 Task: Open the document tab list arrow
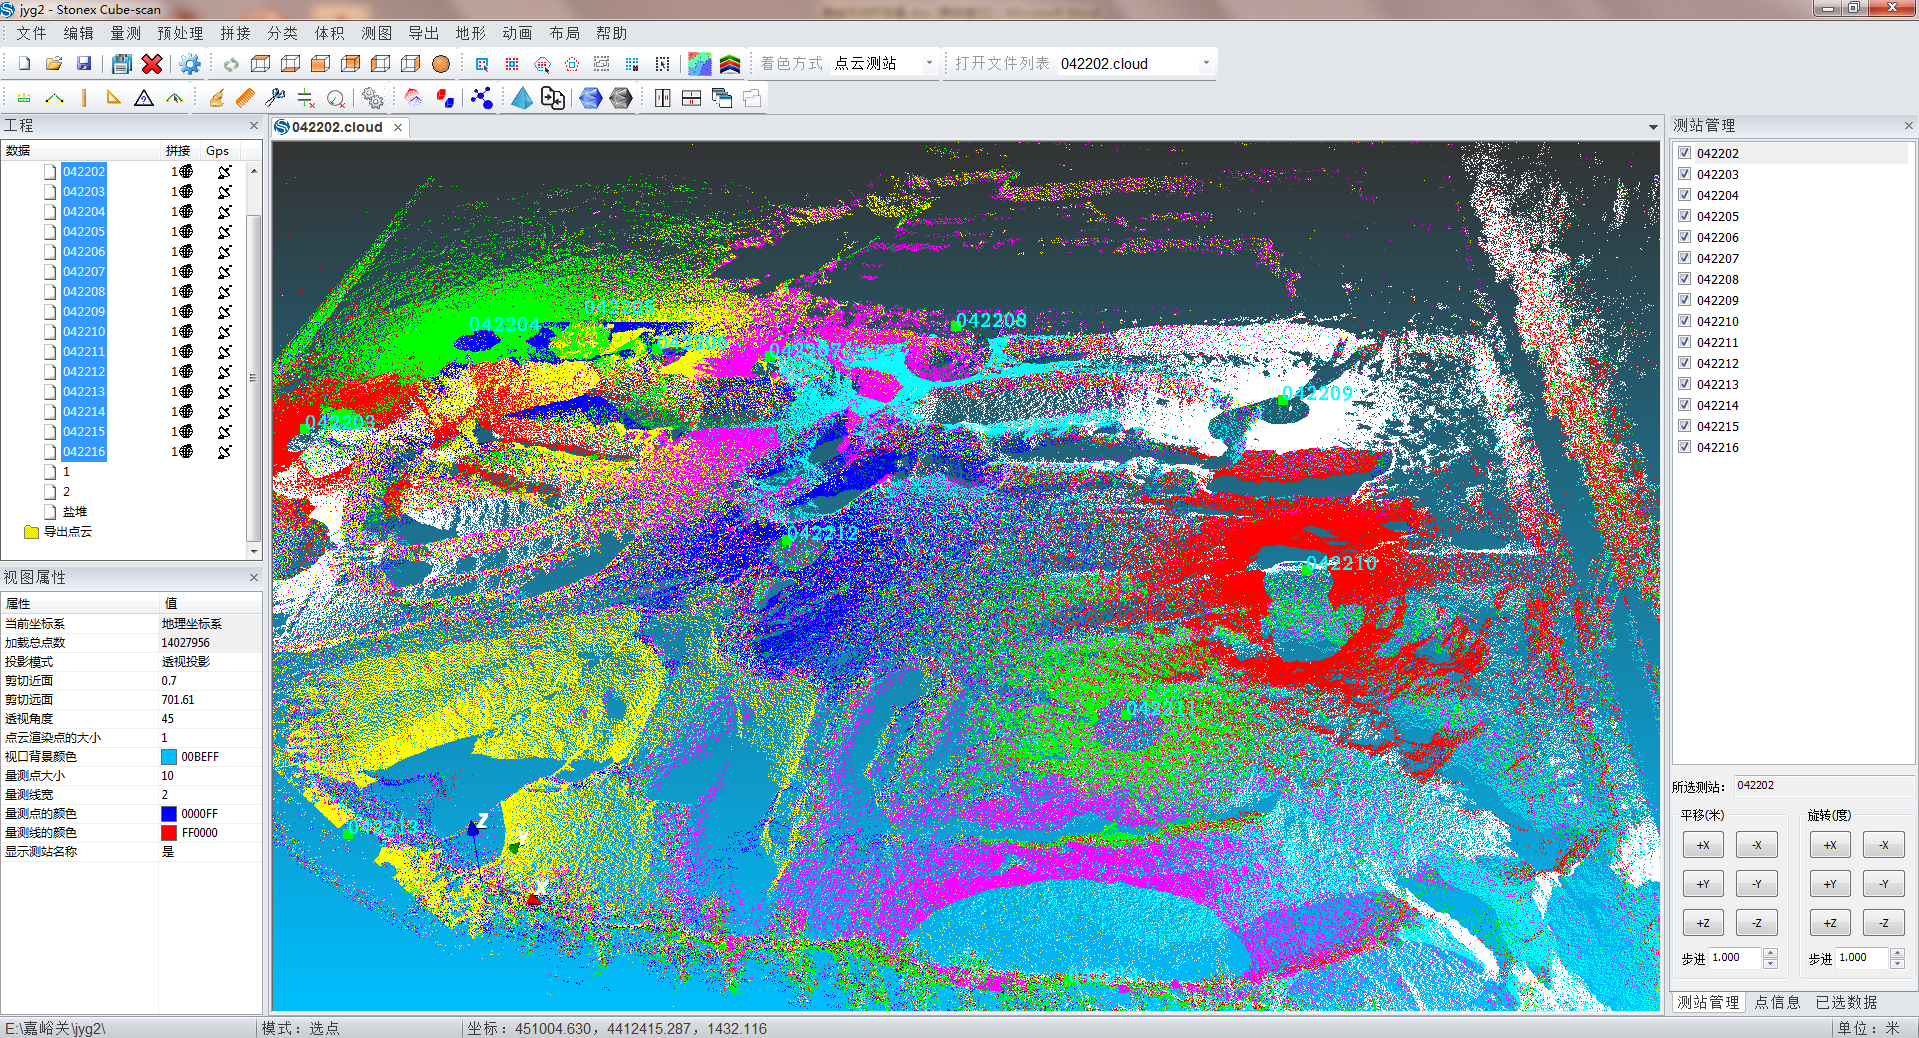coord(1653,127)
